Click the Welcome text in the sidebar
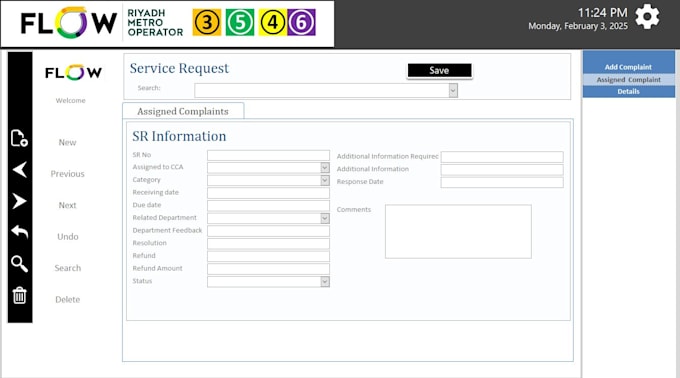 pyautogui.click(x=70, y=101)
